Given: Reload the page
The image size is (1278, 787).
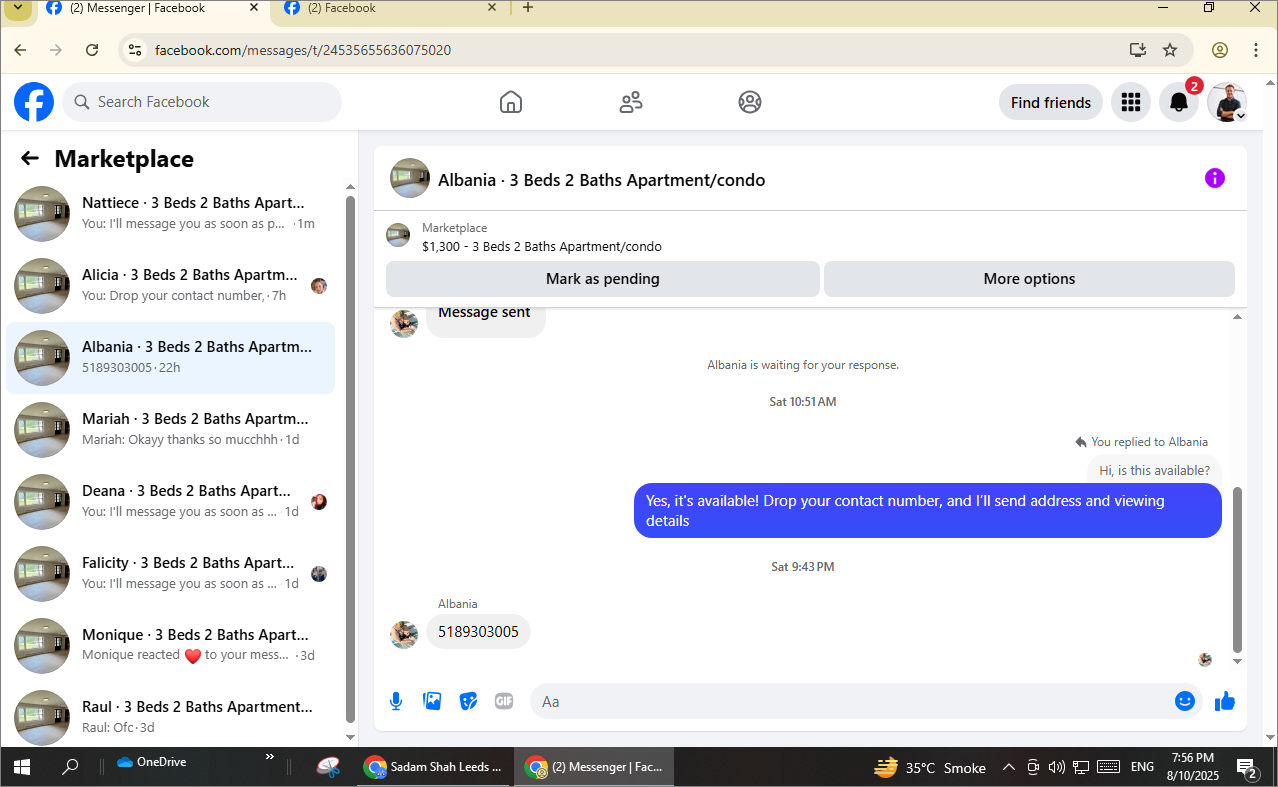Looking at the screenshot, I should (x=92, y=50).
